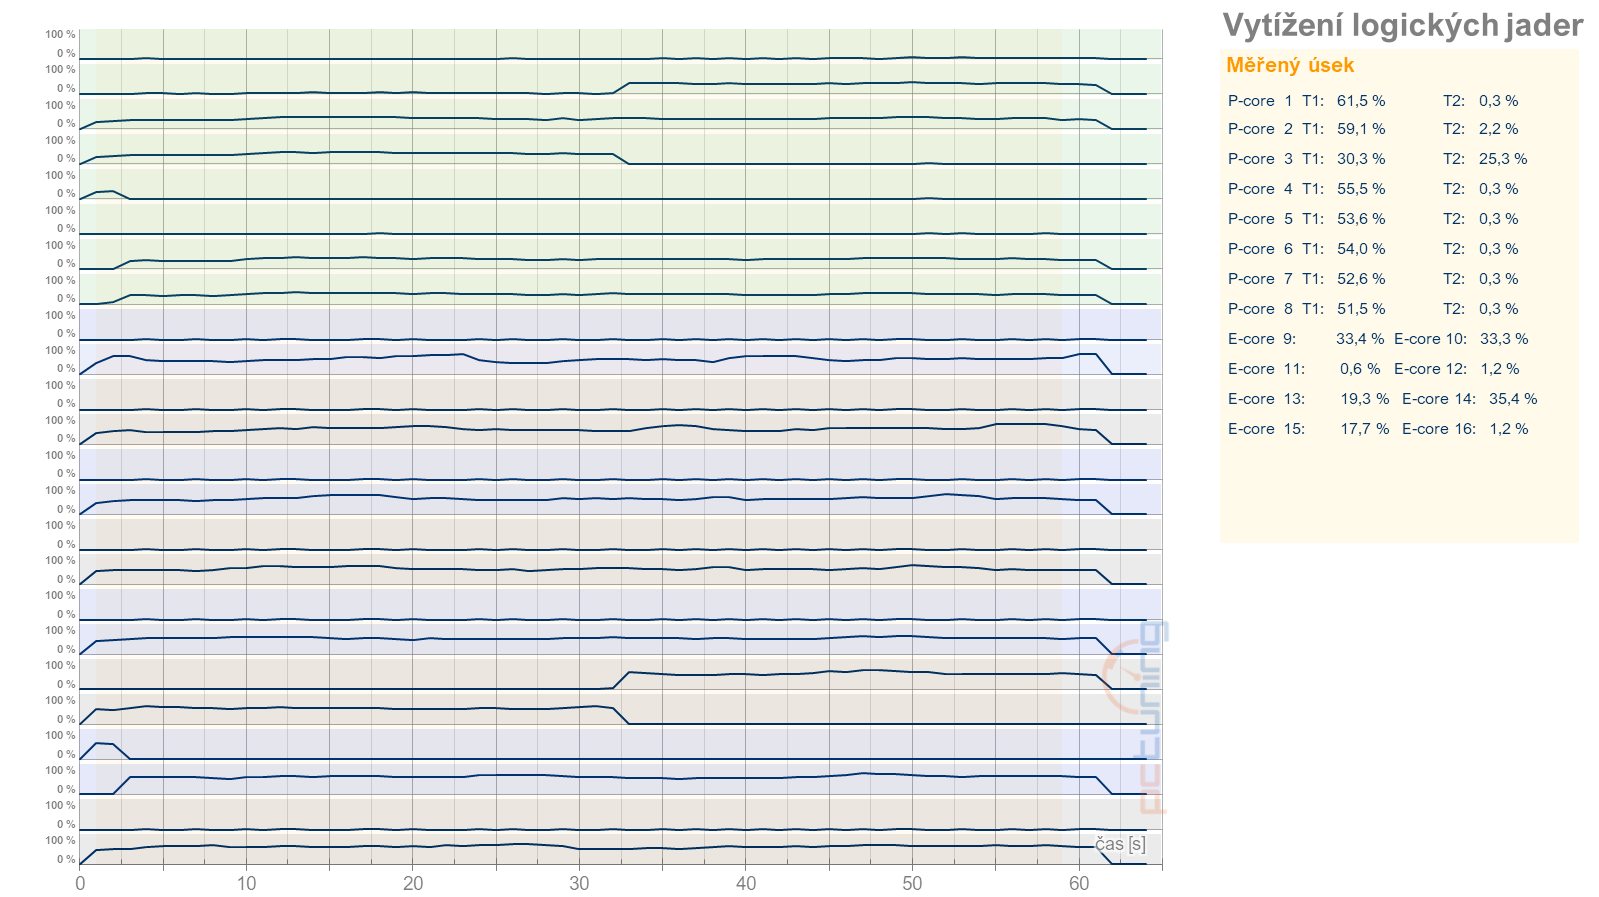1599x897 pixels.
Task: Select the P-core 7 T1 value 52,6 %
Action: tap(1361, 279)
